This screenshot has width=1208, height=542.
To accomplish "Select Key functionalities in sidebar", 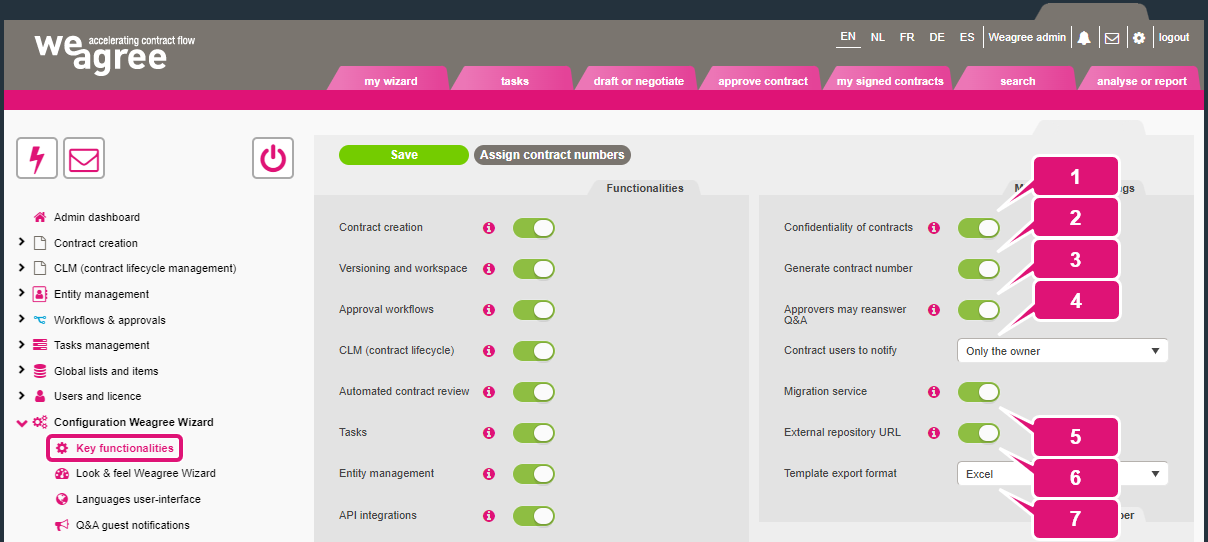I will click(x=115, y=448).
